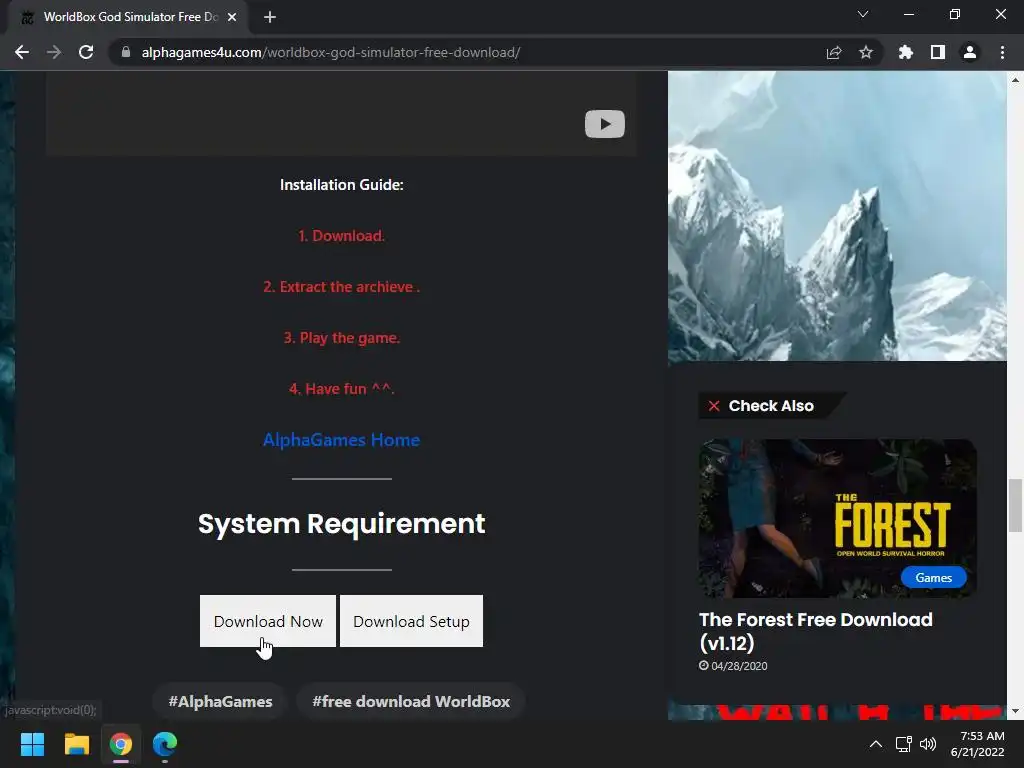This screenshot has height=768, width=1024.
Task: Click the Download Setup button
Action: pos(411,621)
